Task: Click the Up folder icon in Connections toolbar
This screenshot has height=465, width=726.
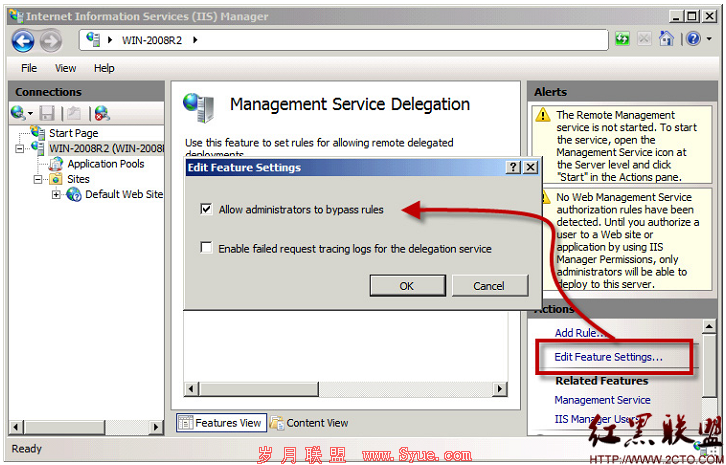Action: [74, 113]
